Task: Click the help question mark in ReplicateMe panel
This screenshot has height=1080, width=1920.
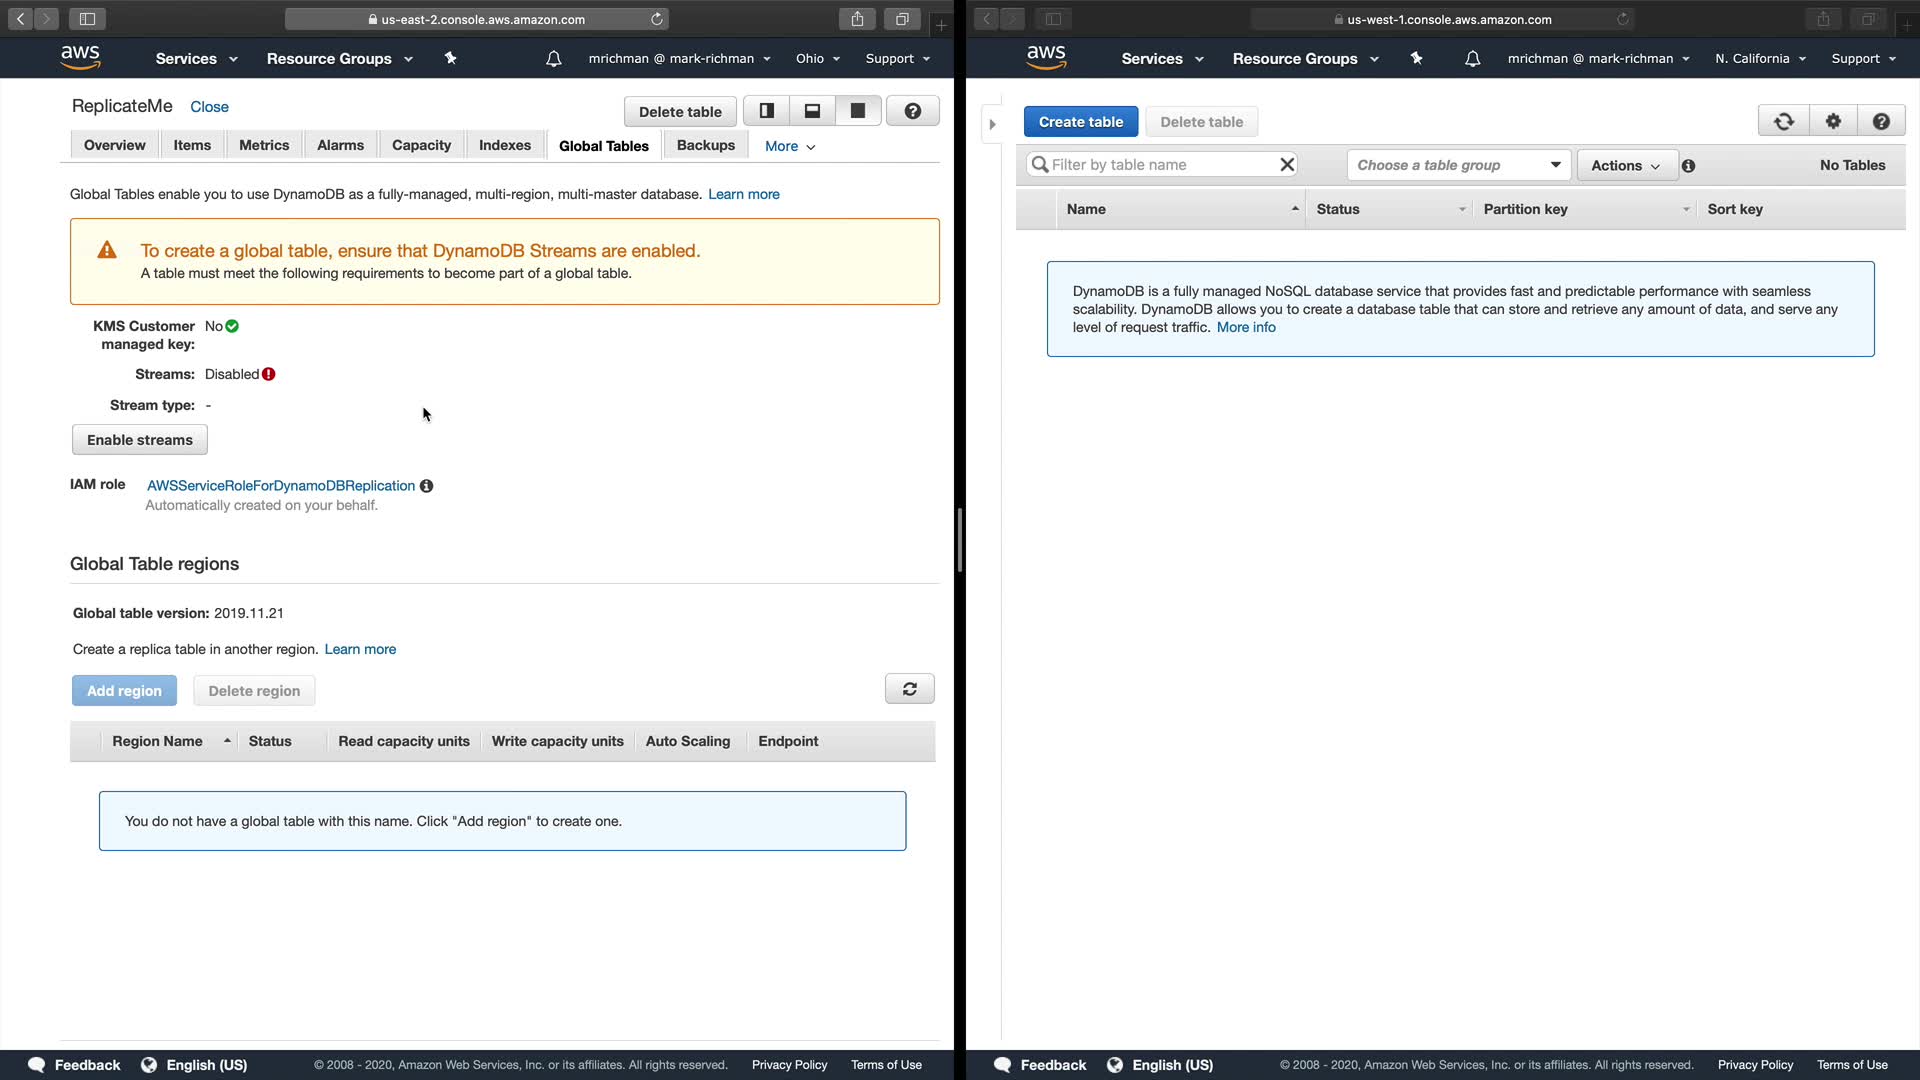Action: [x=912, y=111]
